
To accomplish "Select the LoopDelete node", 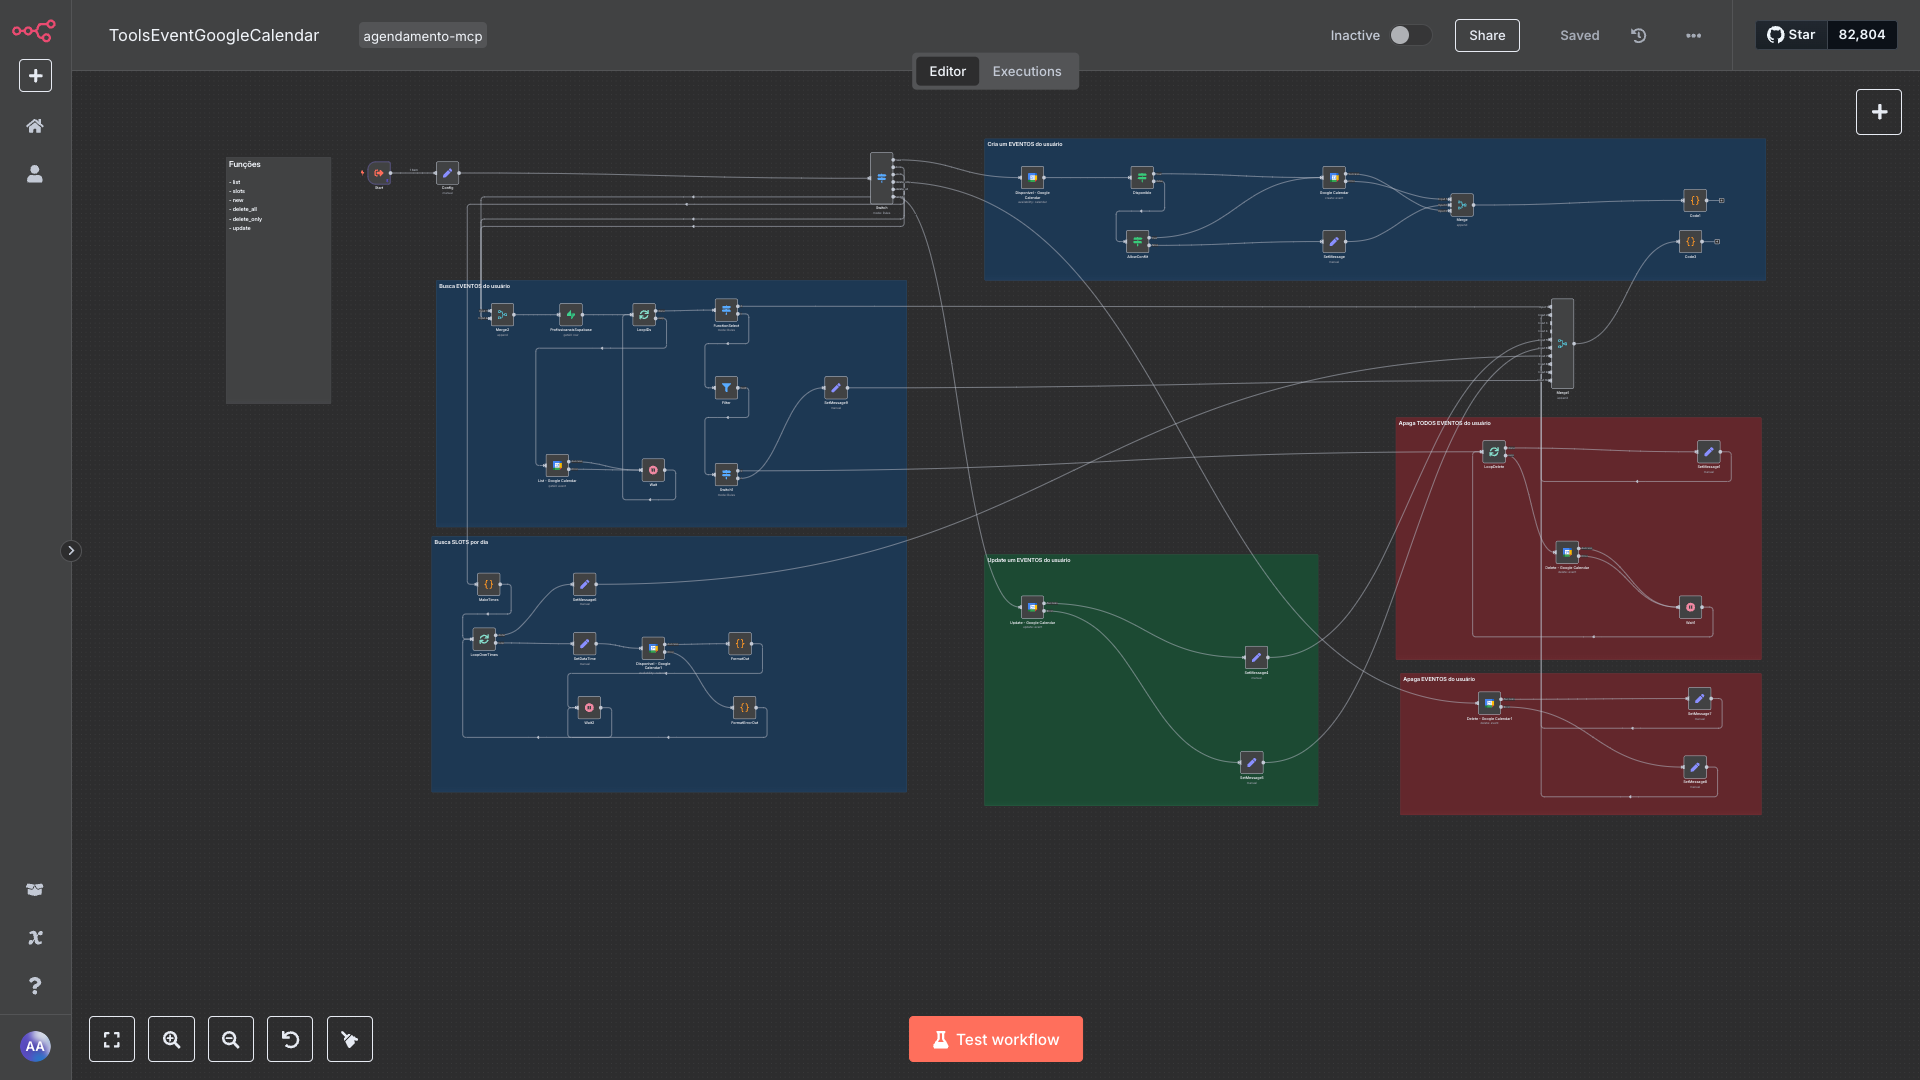I will click(1494, 452).
